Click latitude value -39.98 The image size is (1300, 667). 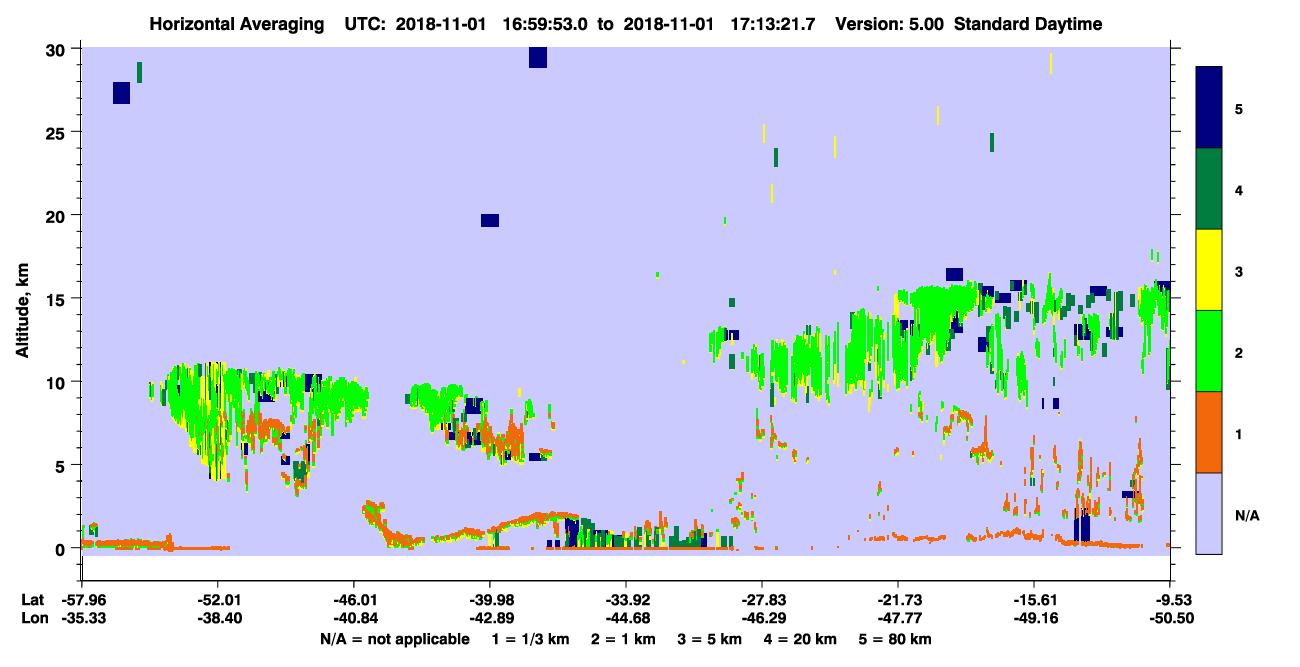(490, 600)
